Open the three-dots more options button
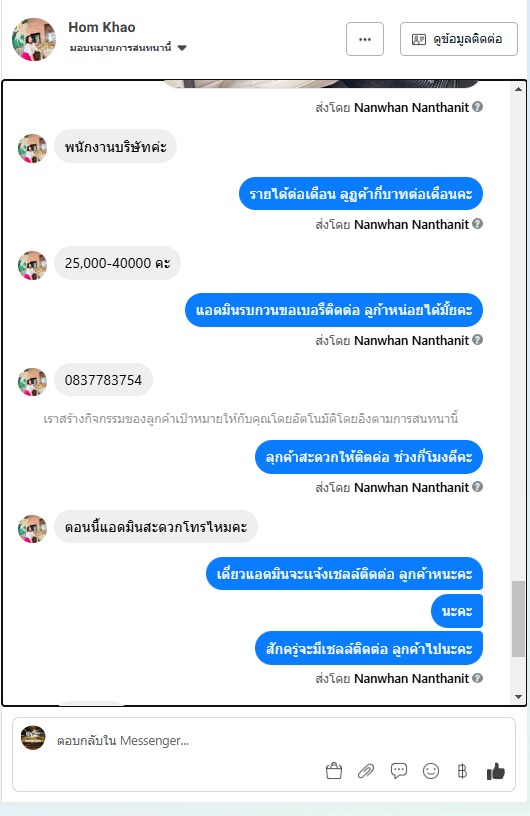This screenshot has height=816, width=530. pyautogui.click(x=365, y=39)
